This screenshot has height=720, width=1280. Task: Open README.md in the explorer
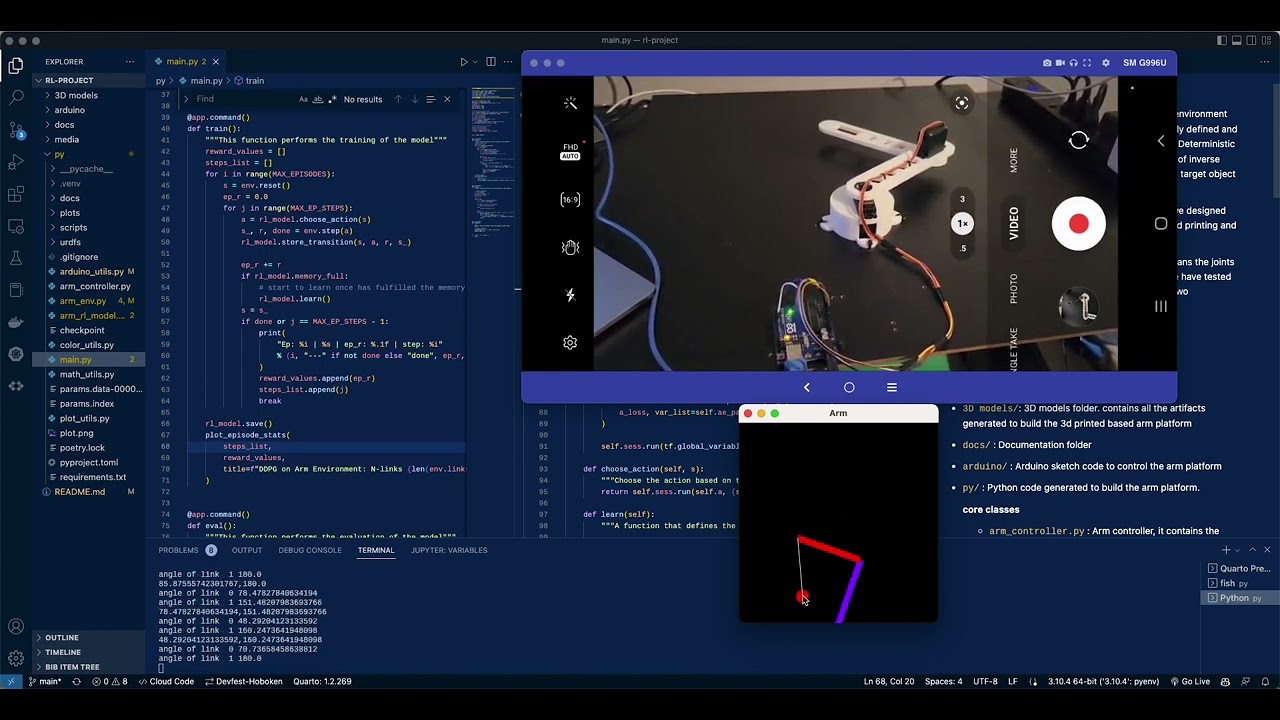click(x=90, y=492)
